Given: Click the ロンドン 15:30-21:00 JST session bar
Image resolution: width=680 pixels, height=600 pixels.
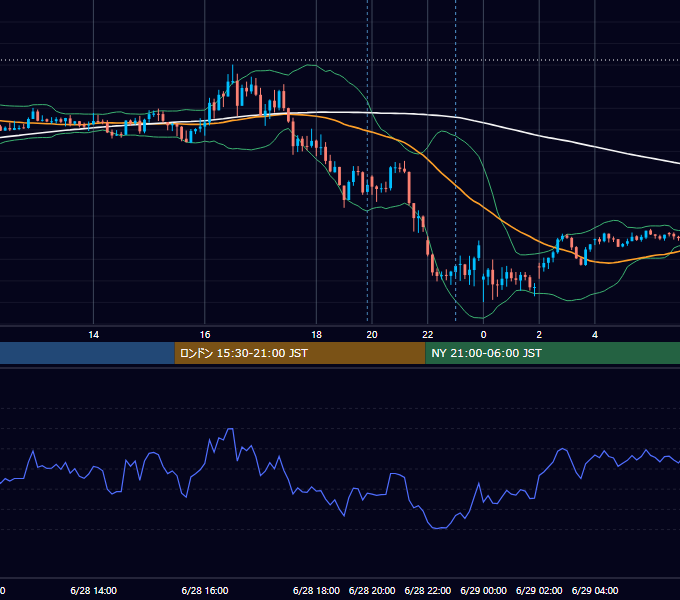Looking at the screenshot, I should click(300, 353).
